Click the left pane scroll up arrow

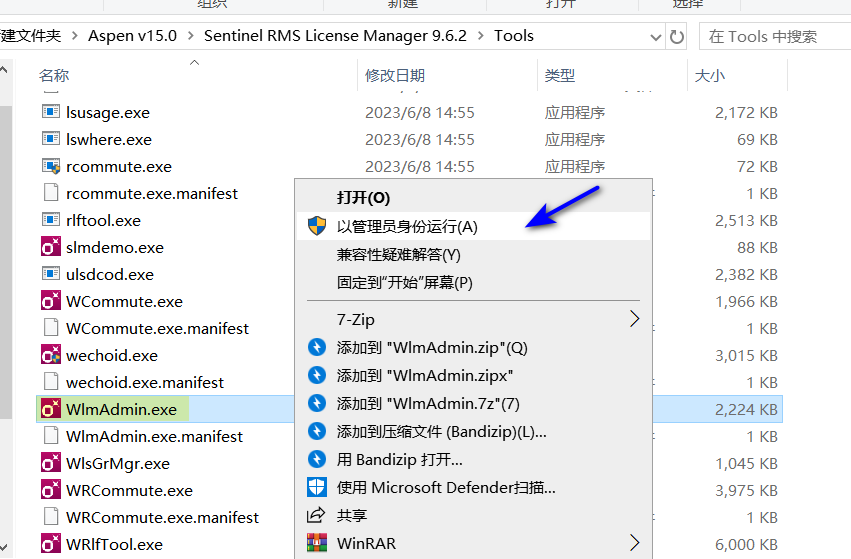[4, 70]
